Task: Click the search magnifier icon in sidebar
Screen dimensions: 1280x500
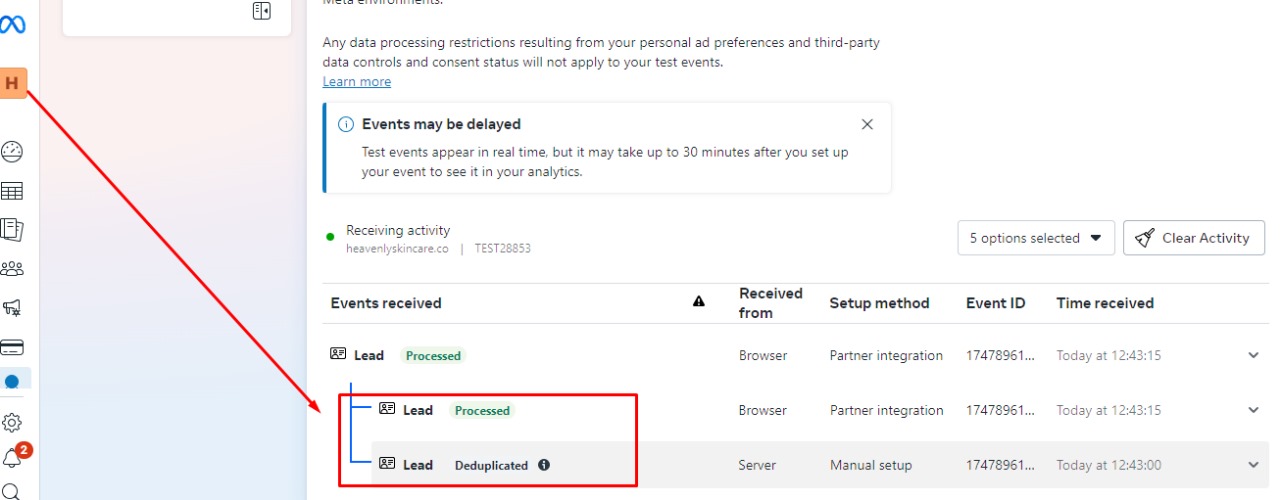Action: point(12,492)
